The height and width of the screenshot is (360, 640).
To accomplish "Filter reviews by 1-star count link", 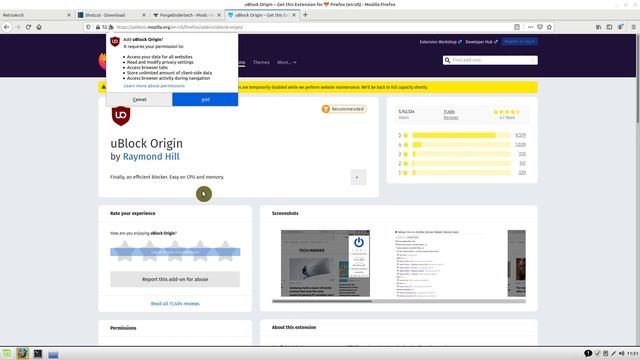I will [x=522, y=173].
